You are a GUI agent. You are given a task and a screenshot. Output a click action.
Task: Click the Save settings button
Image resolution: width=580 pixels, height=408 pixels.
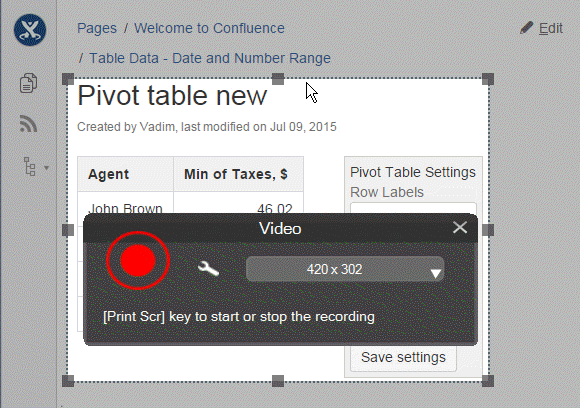pyautogui.click(x=403, y=357)
